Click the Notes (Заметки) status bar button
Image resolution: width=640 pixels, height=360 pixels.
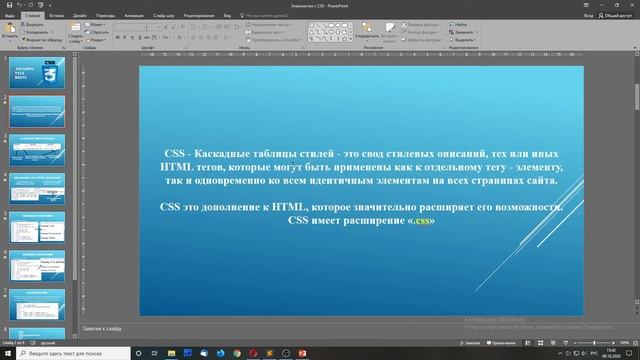click(469, 343)
